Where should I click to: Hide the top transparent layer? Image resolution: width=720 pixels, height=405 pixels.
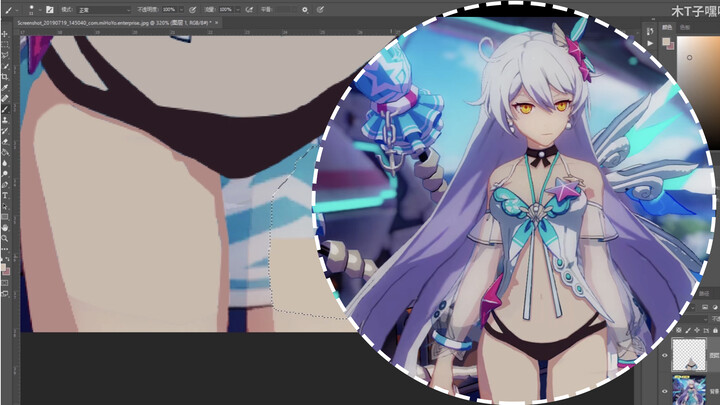coord(664,355)
